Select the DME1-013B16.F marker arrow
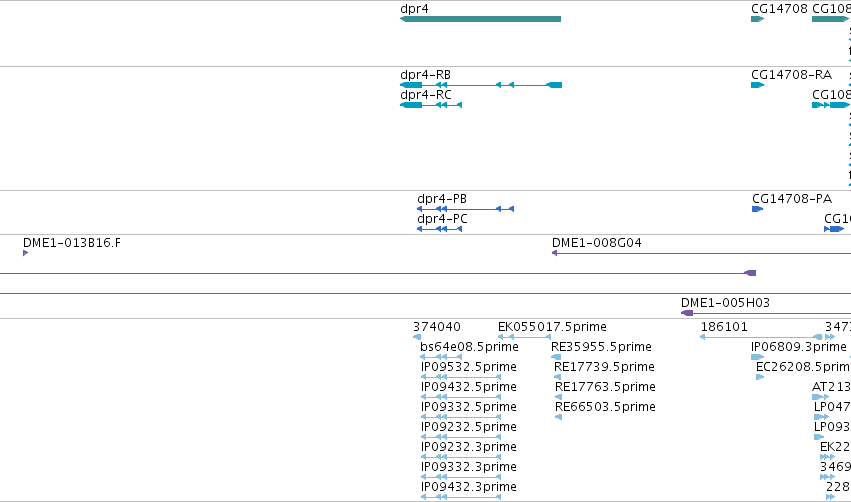Screen dimensions: 851x502 click(x=26, y=253)
